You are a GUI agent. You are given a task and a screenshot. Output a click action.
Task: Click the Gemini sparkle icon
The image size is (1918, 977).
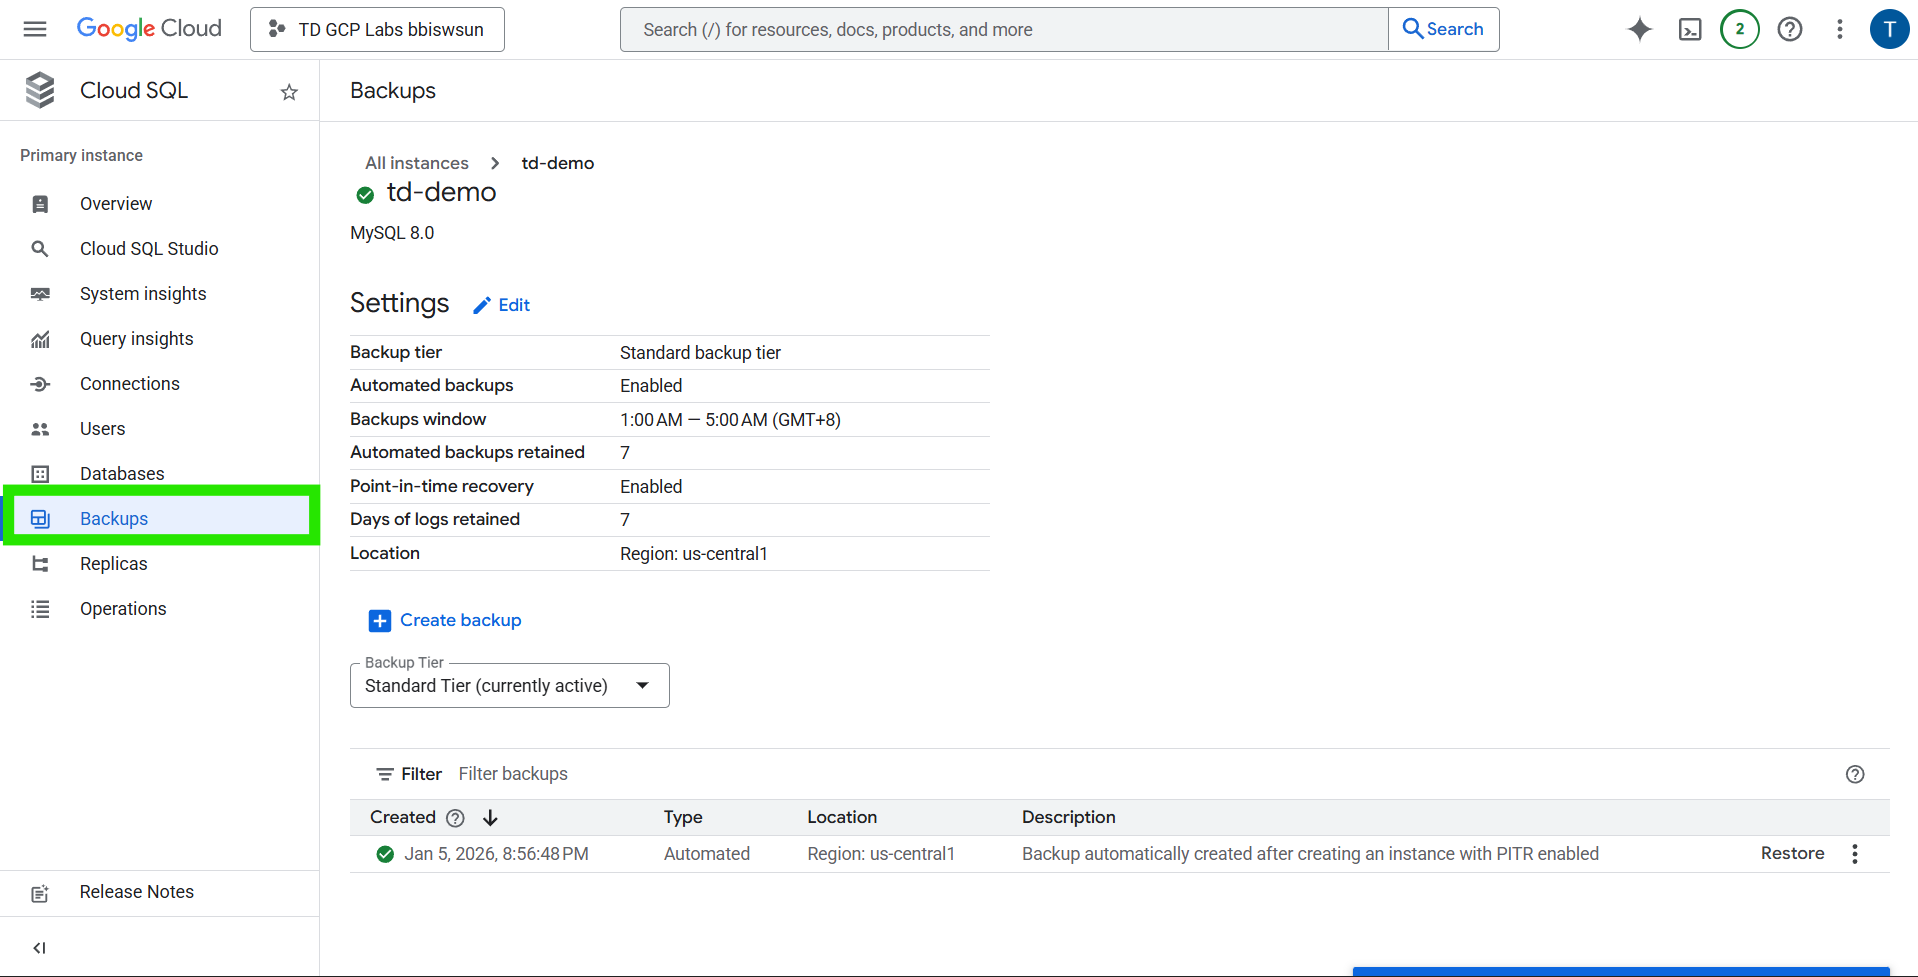[x=1639, y=29]
